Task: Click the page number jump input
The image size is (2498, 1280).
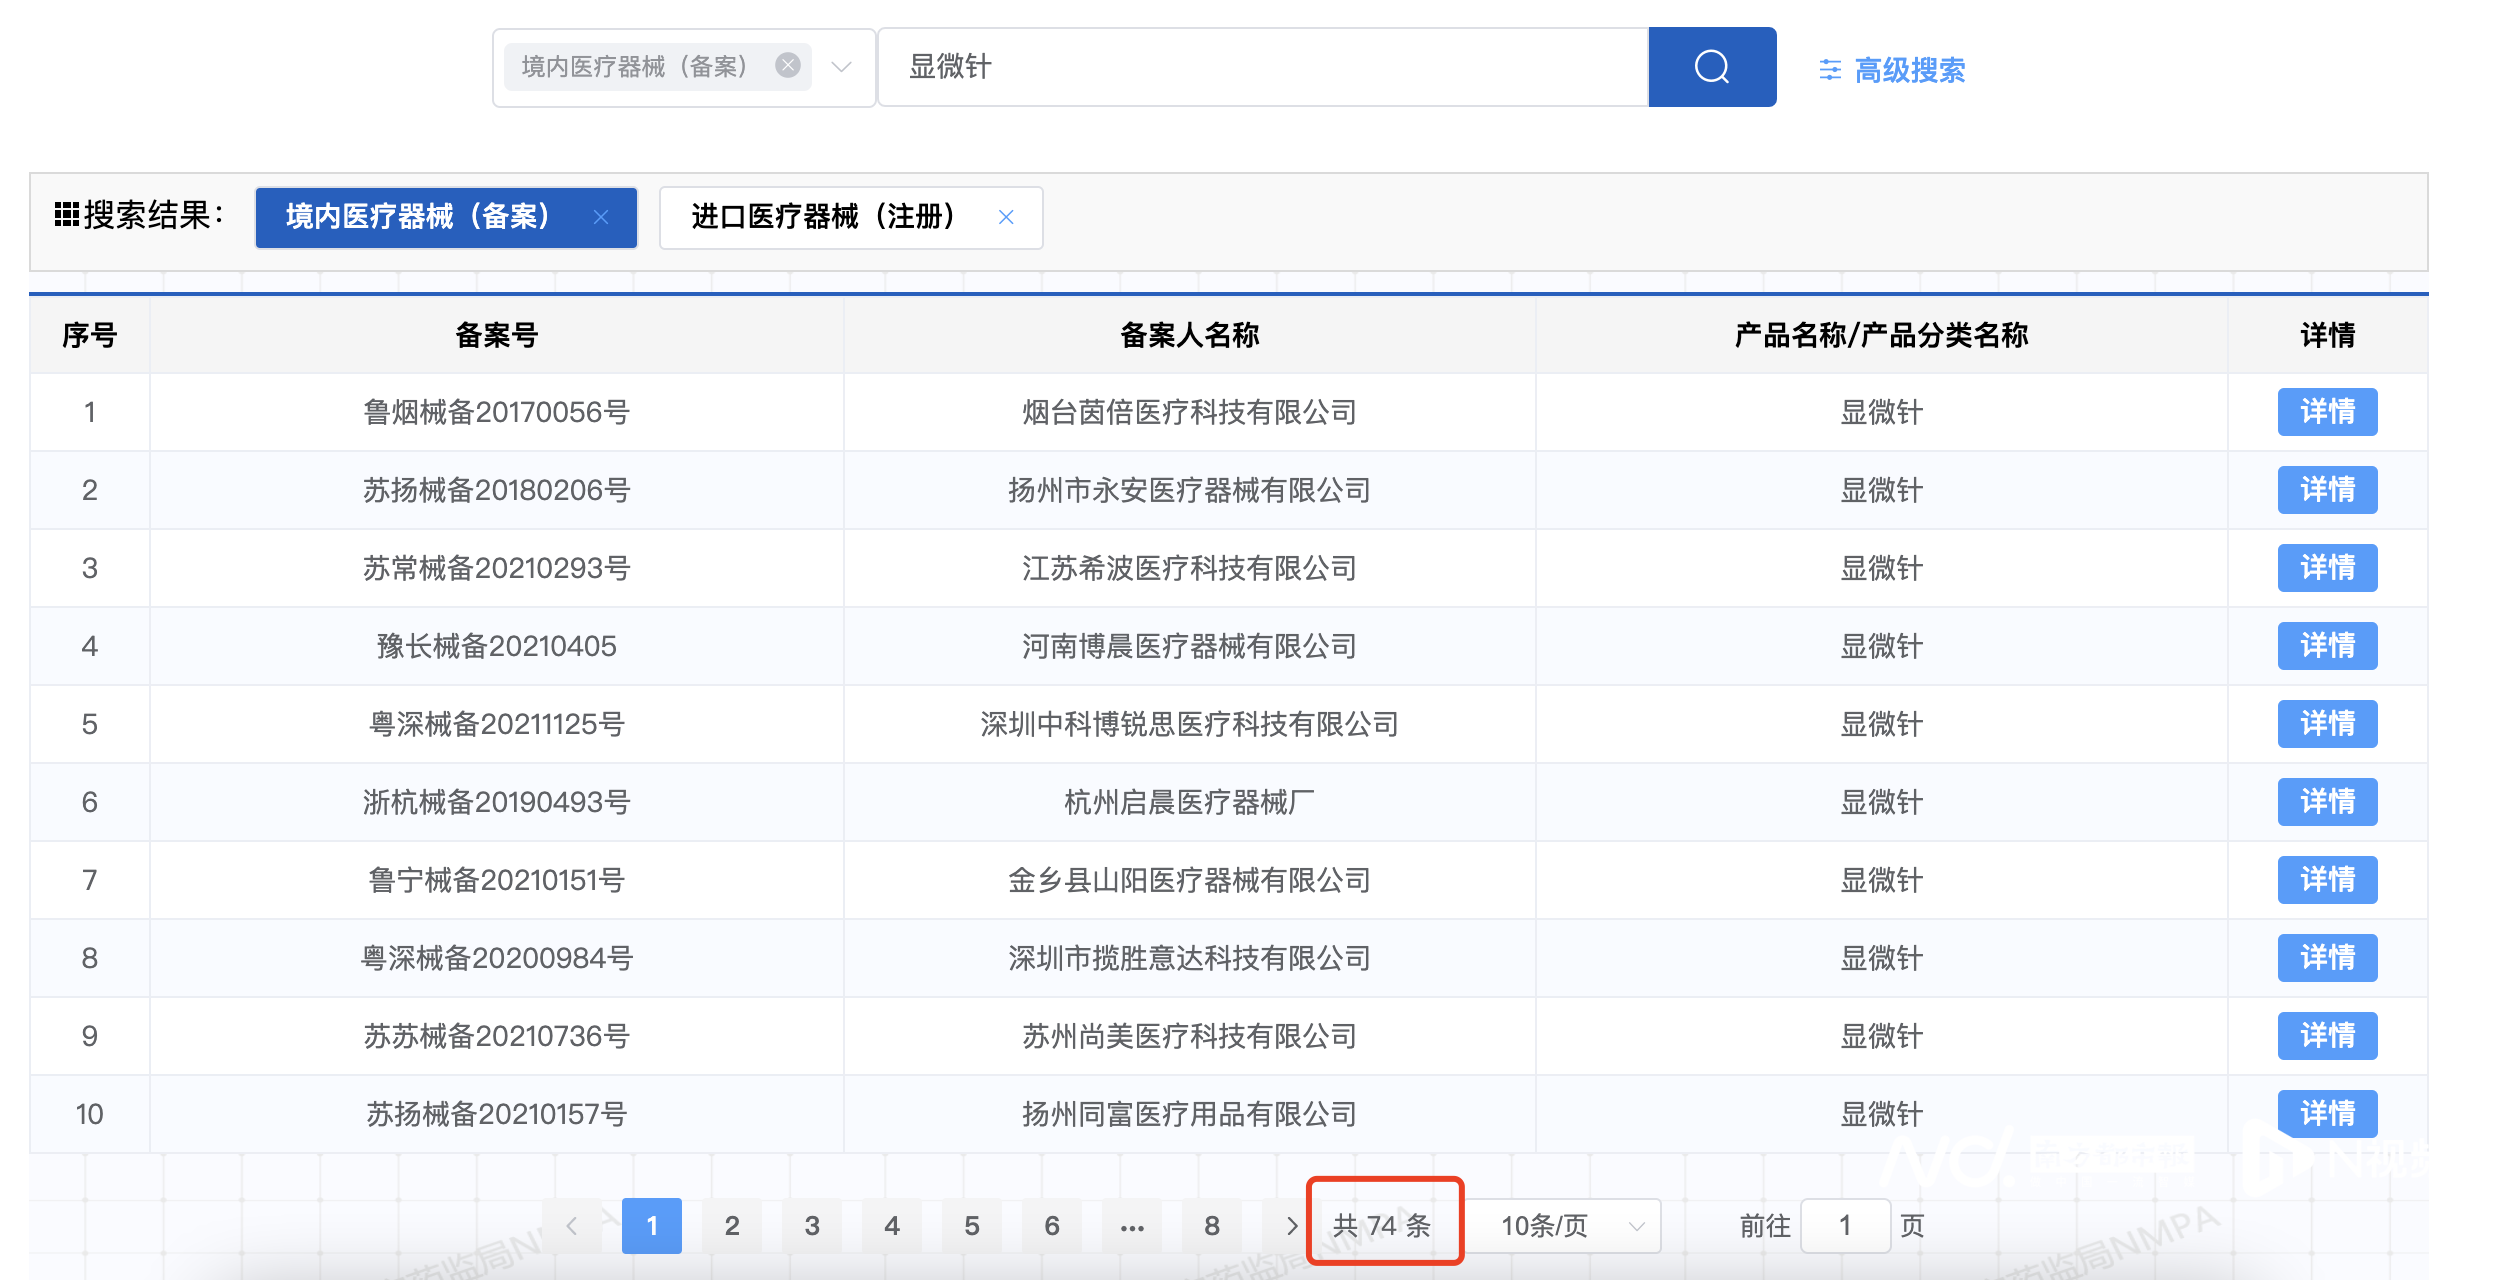Action: [x=1845, y=1225]
